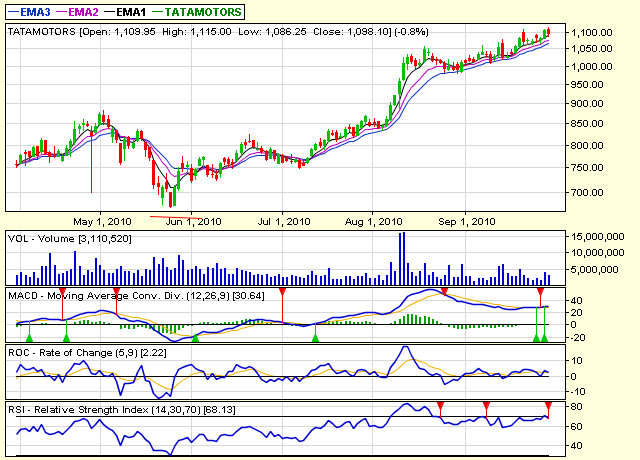Click the EMA2 legend entry
The width and height of the screenshot is (640, 460).
(77, 12)
